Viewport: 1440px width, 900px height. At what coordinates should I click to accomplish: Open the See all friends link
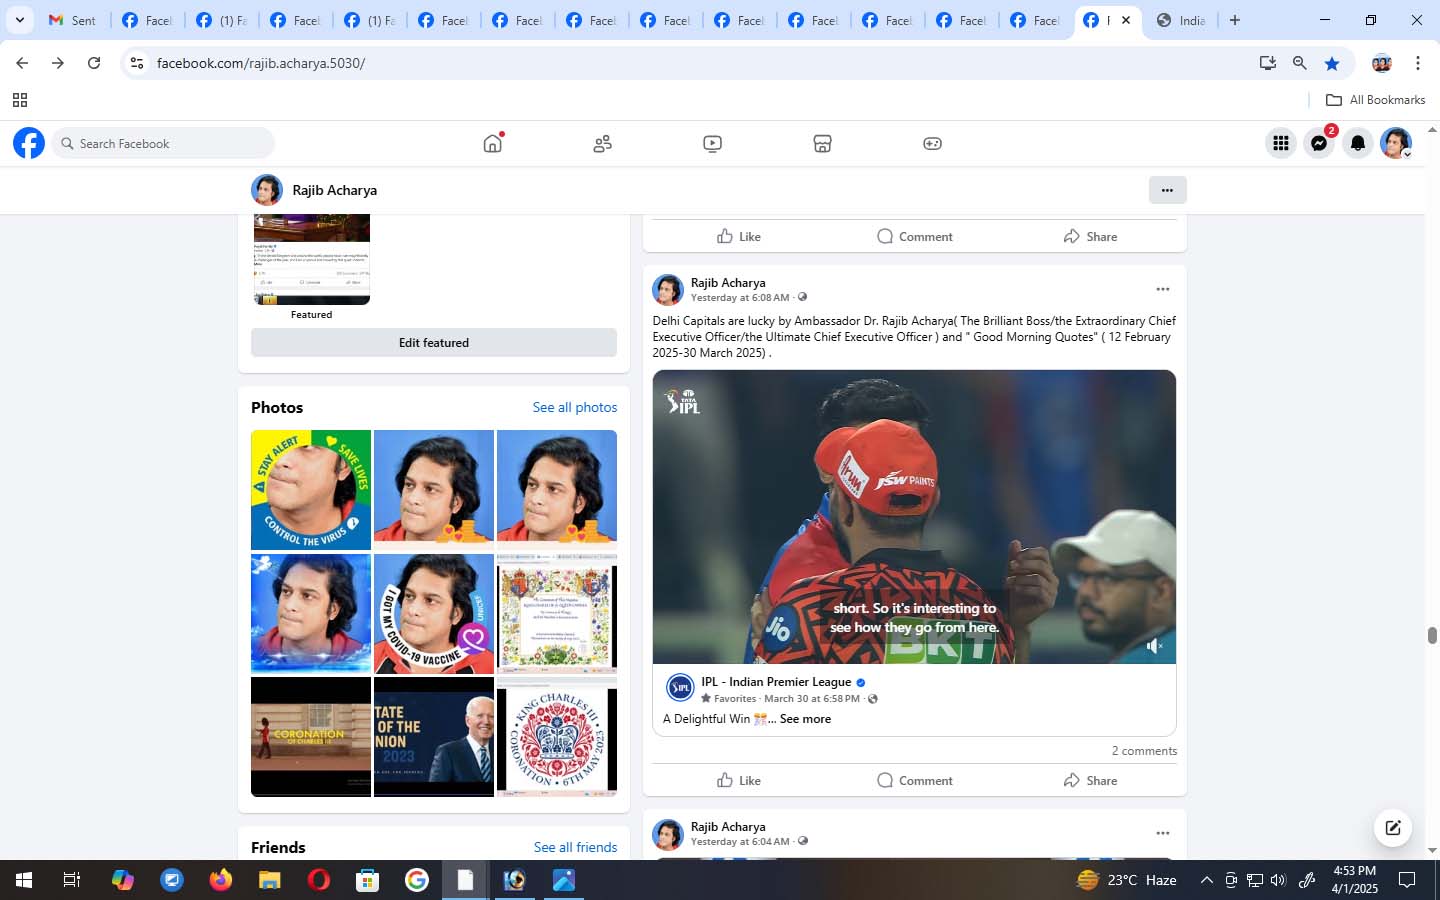tap(575, 847)
